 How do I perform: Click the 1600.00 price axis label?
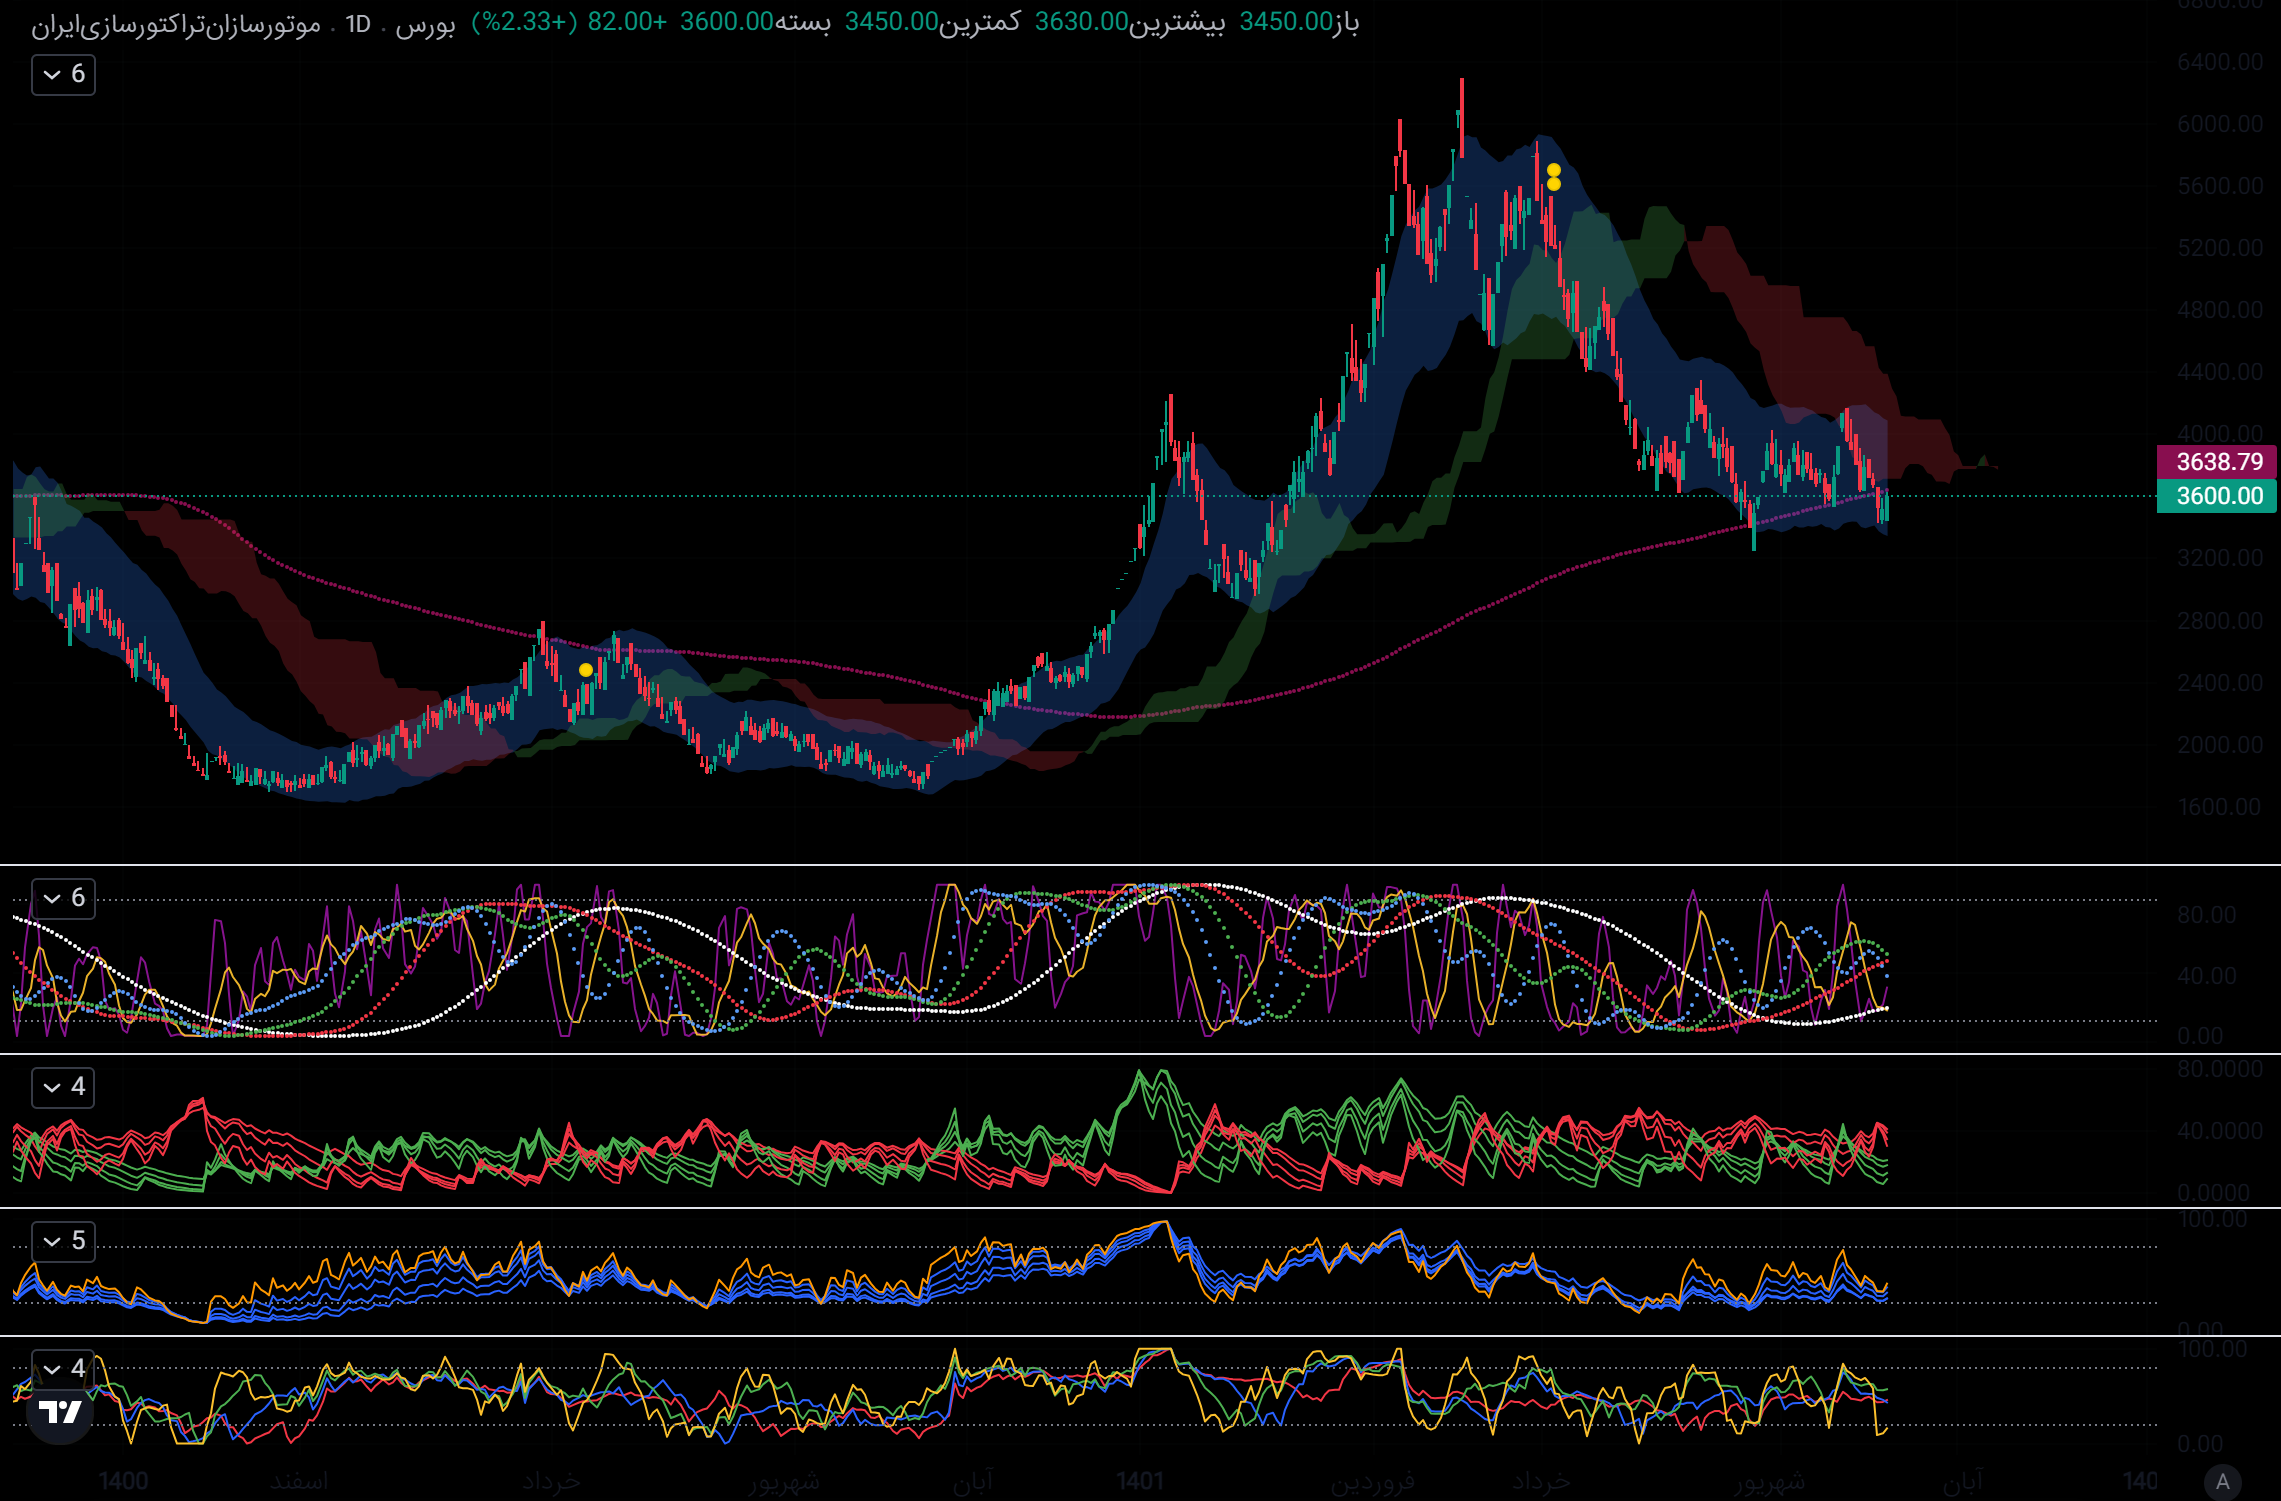click(x=2220, y=807)
